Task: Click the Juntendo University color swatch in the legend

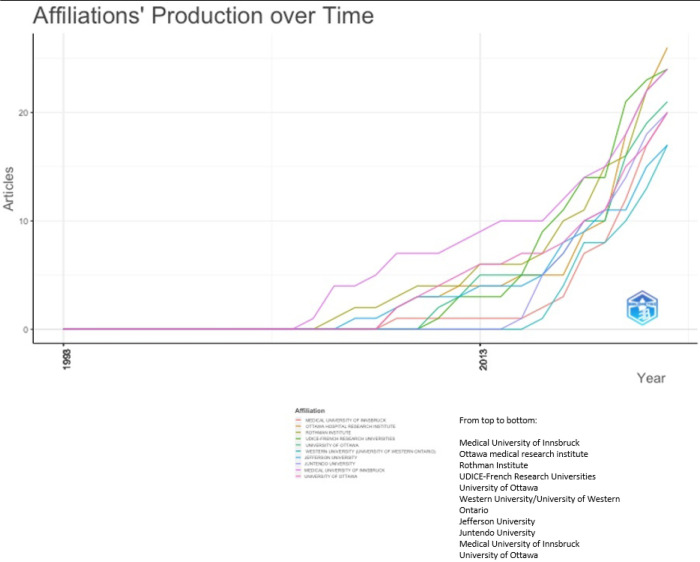Action: [300, 463]
